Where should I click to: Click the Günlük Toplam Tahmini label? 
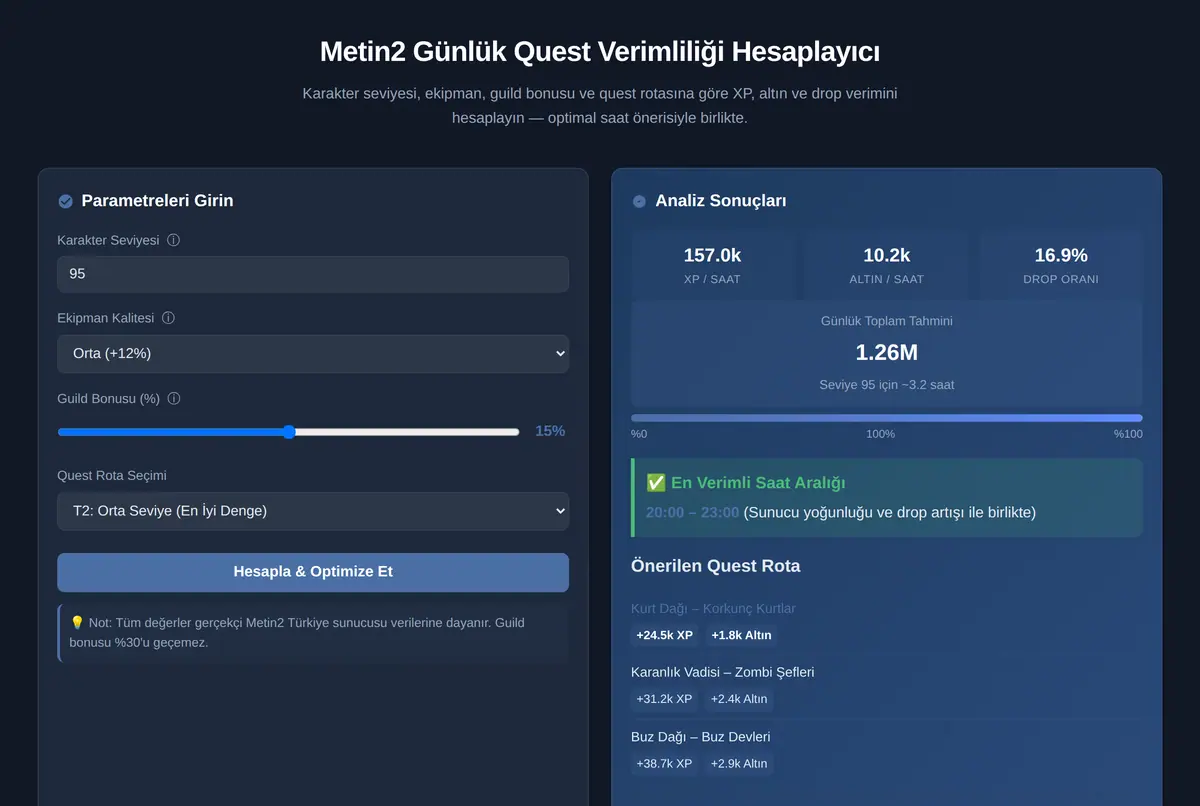click(887, 321)
